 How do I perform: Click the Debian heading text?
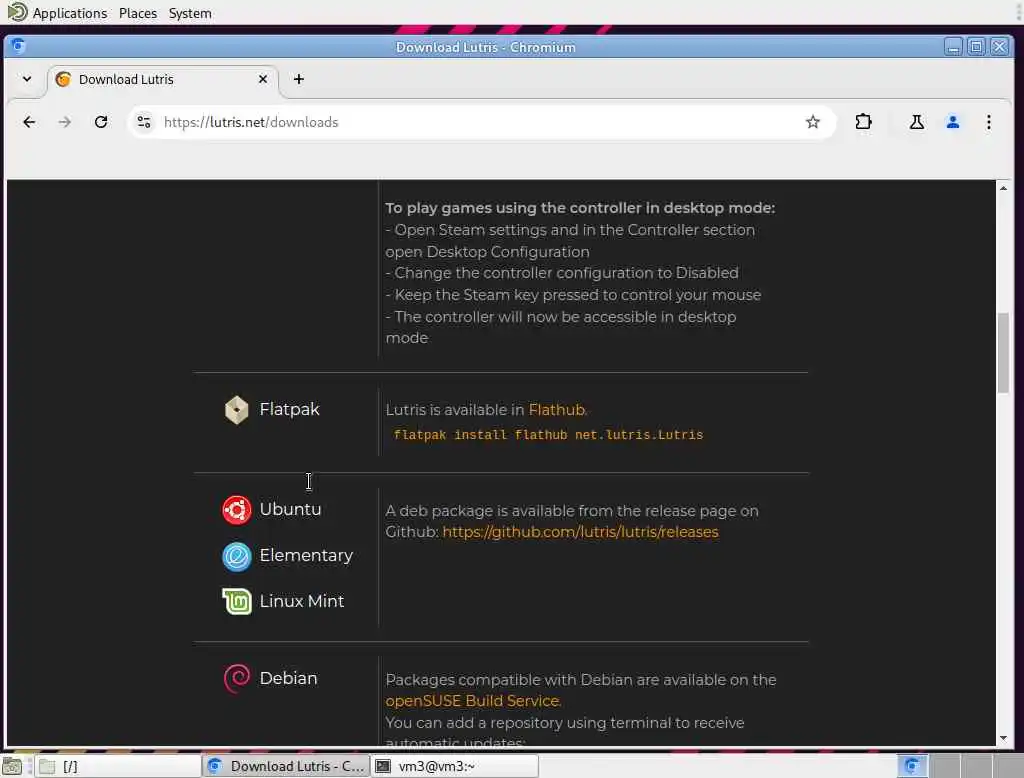coord(288,678)
